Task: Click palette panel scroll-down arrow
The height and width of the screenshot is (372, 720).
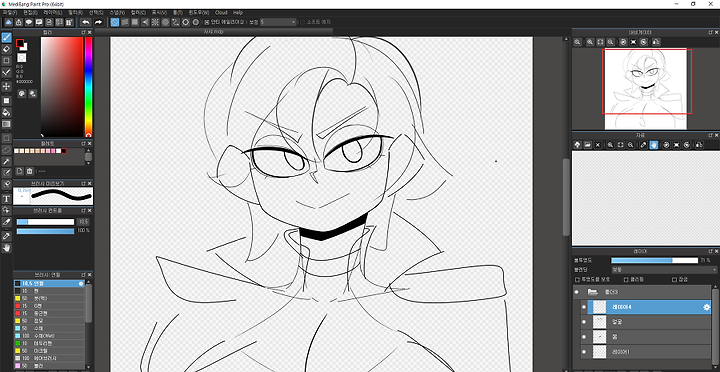Action: click(88, 163)
